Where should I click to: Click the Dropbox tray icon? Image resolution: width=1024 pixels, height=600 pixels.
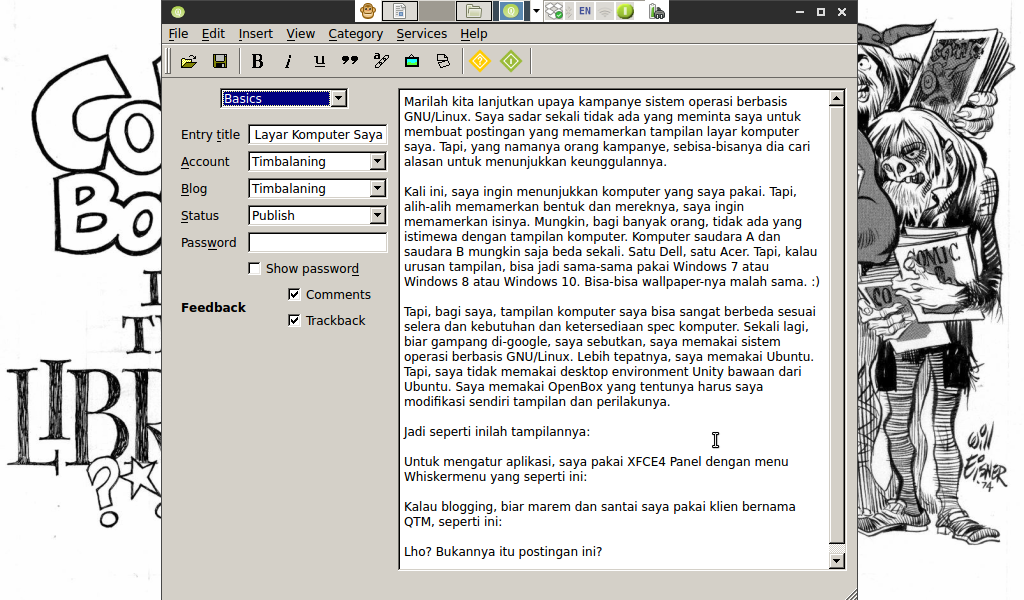(x=554, y=11)
